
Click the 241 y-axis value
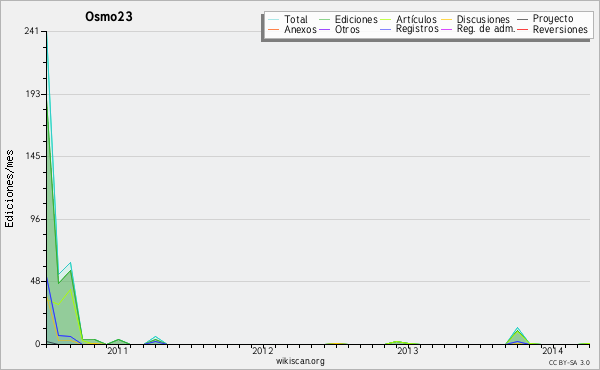pyautogui.click(x=32, y=31)
